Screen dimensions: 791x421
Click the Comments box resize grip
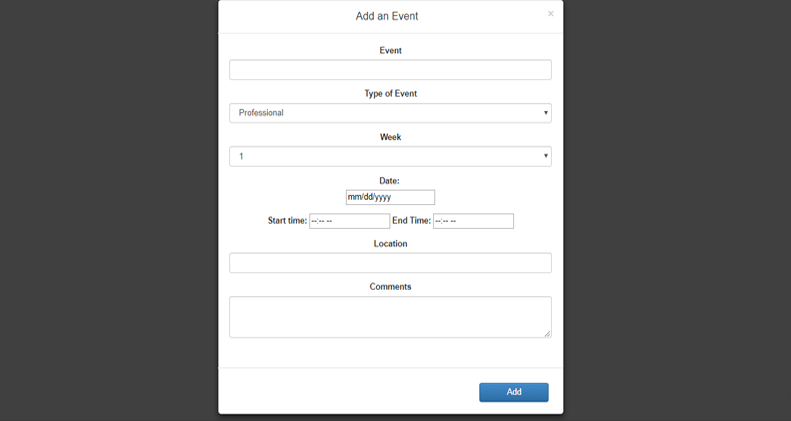tap(547, 333)
